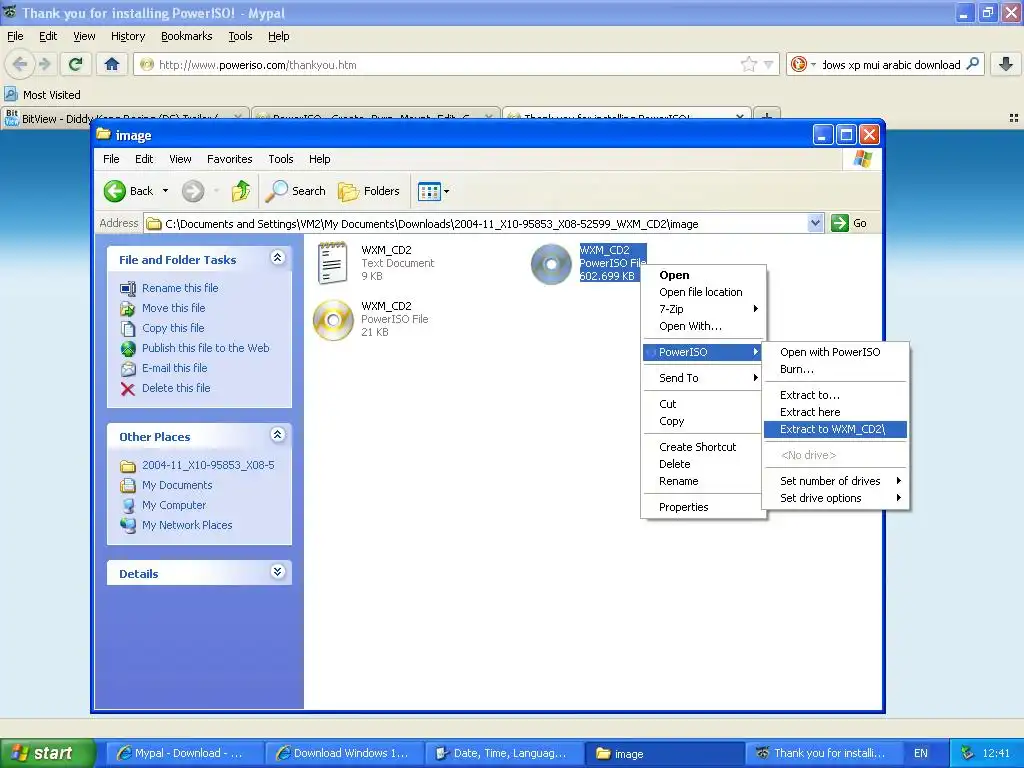The image size is (1024, 768).
Task: Open the 2004-11_X10-95853_X08-5 folder link
Action: 208,465
